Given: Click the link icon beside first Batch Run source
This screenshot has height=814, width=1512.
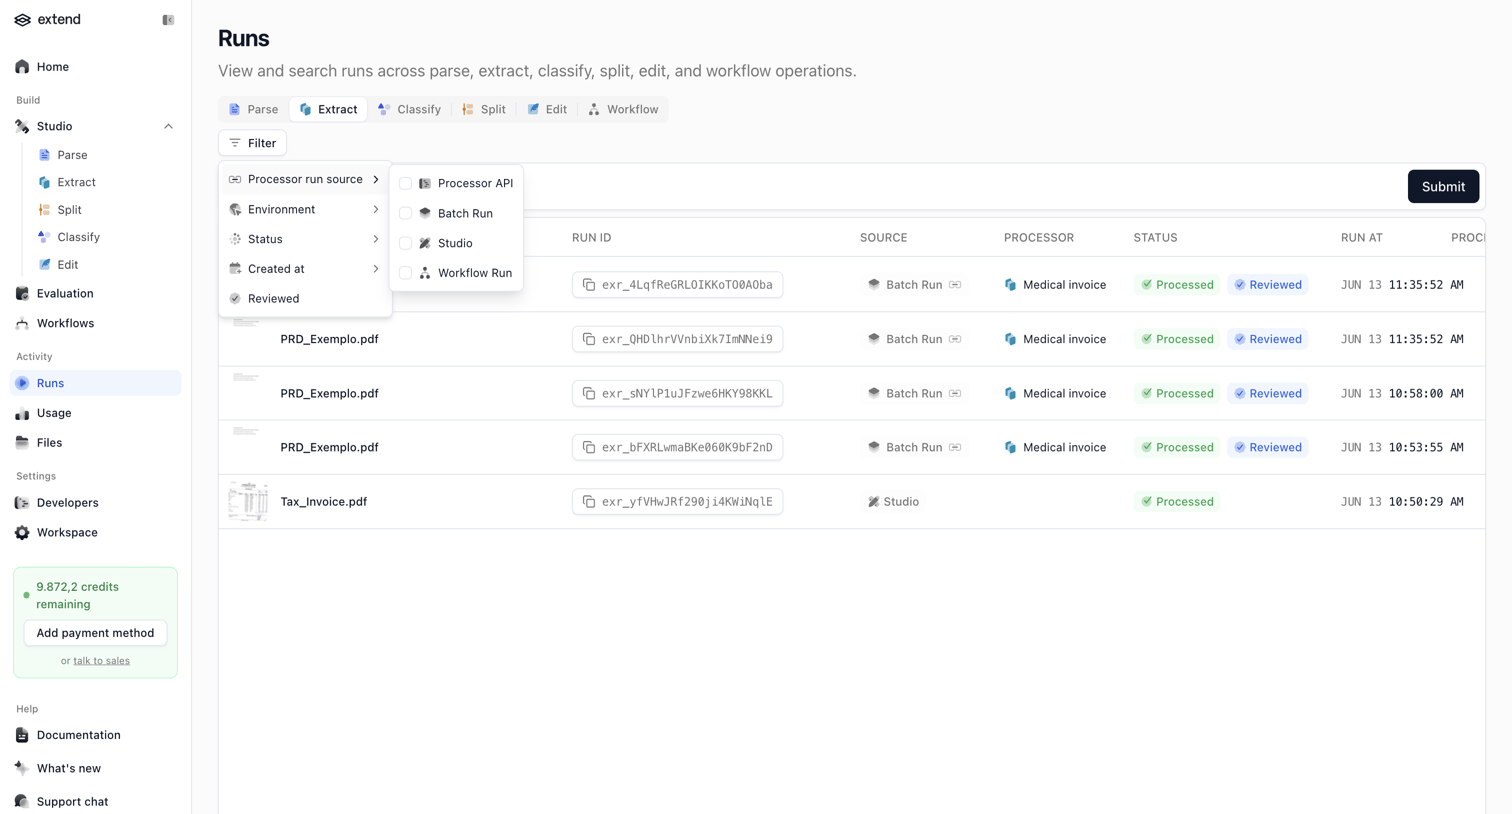Looking at the screenshot, I should click(x=955, y=285).
